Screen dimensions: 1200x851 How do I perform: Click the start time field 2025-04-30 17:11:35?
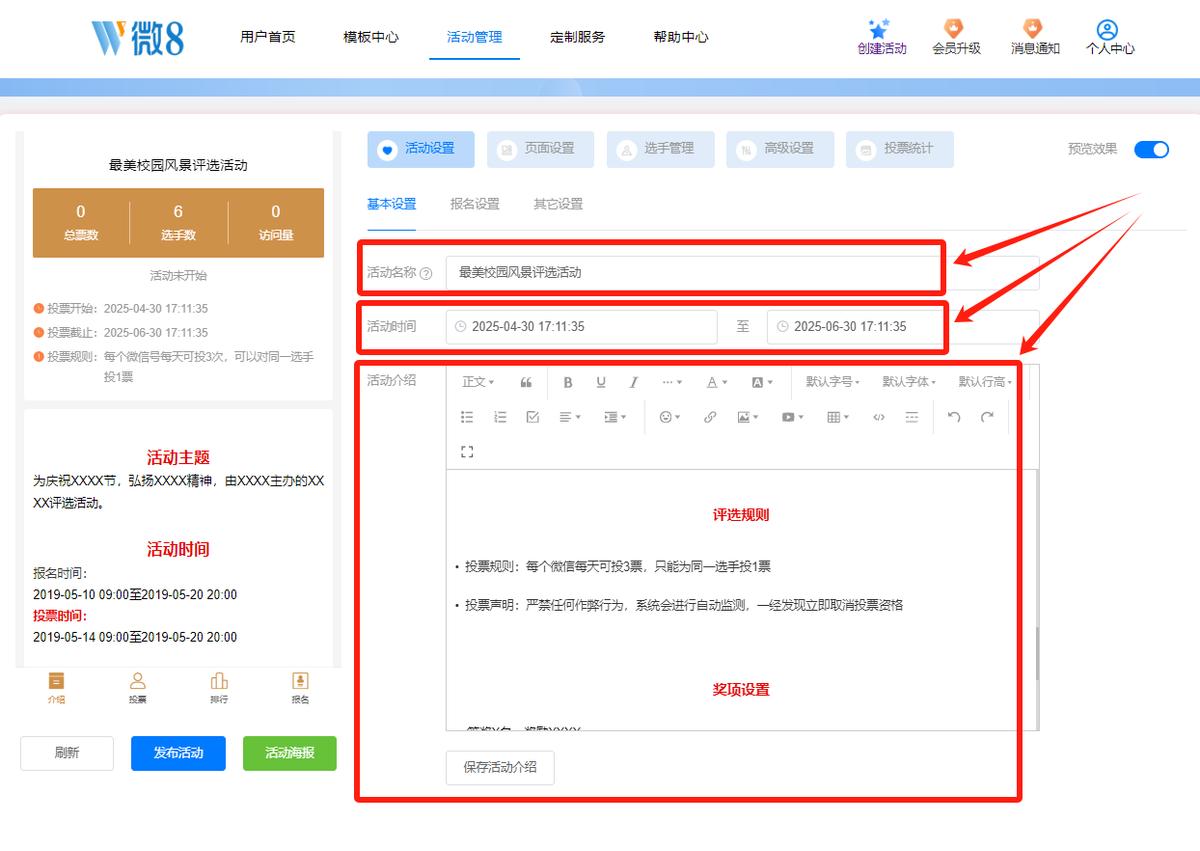tap(582, 327)
